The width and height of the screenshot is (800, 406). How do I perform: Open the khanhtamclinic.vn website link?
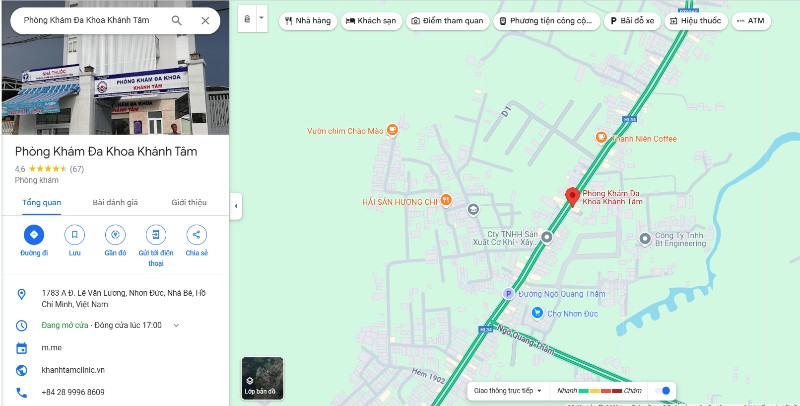73,370
